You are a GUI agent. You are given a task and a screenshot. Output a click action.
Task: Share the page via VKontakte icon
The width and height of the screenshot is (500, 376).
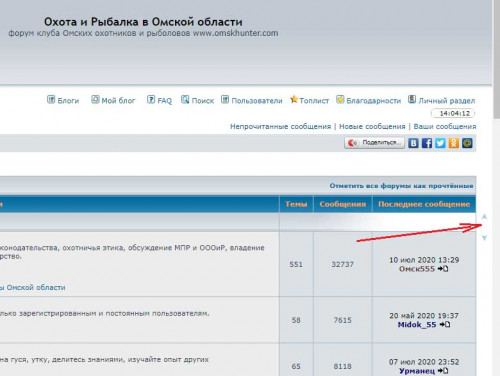click(x=413, y=143)
